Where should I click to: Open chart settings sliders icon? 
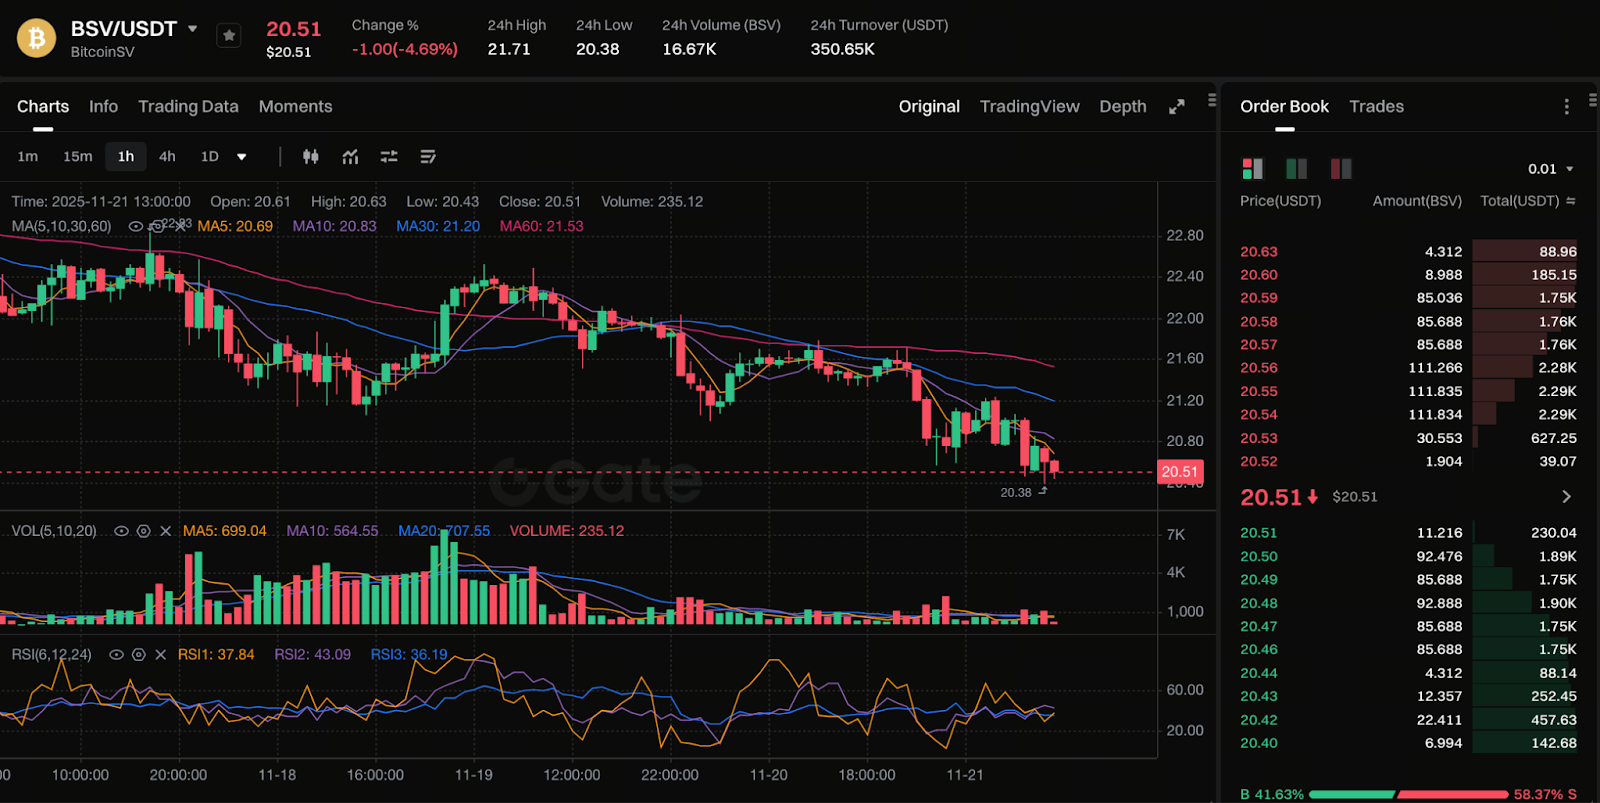pos(389,157)
